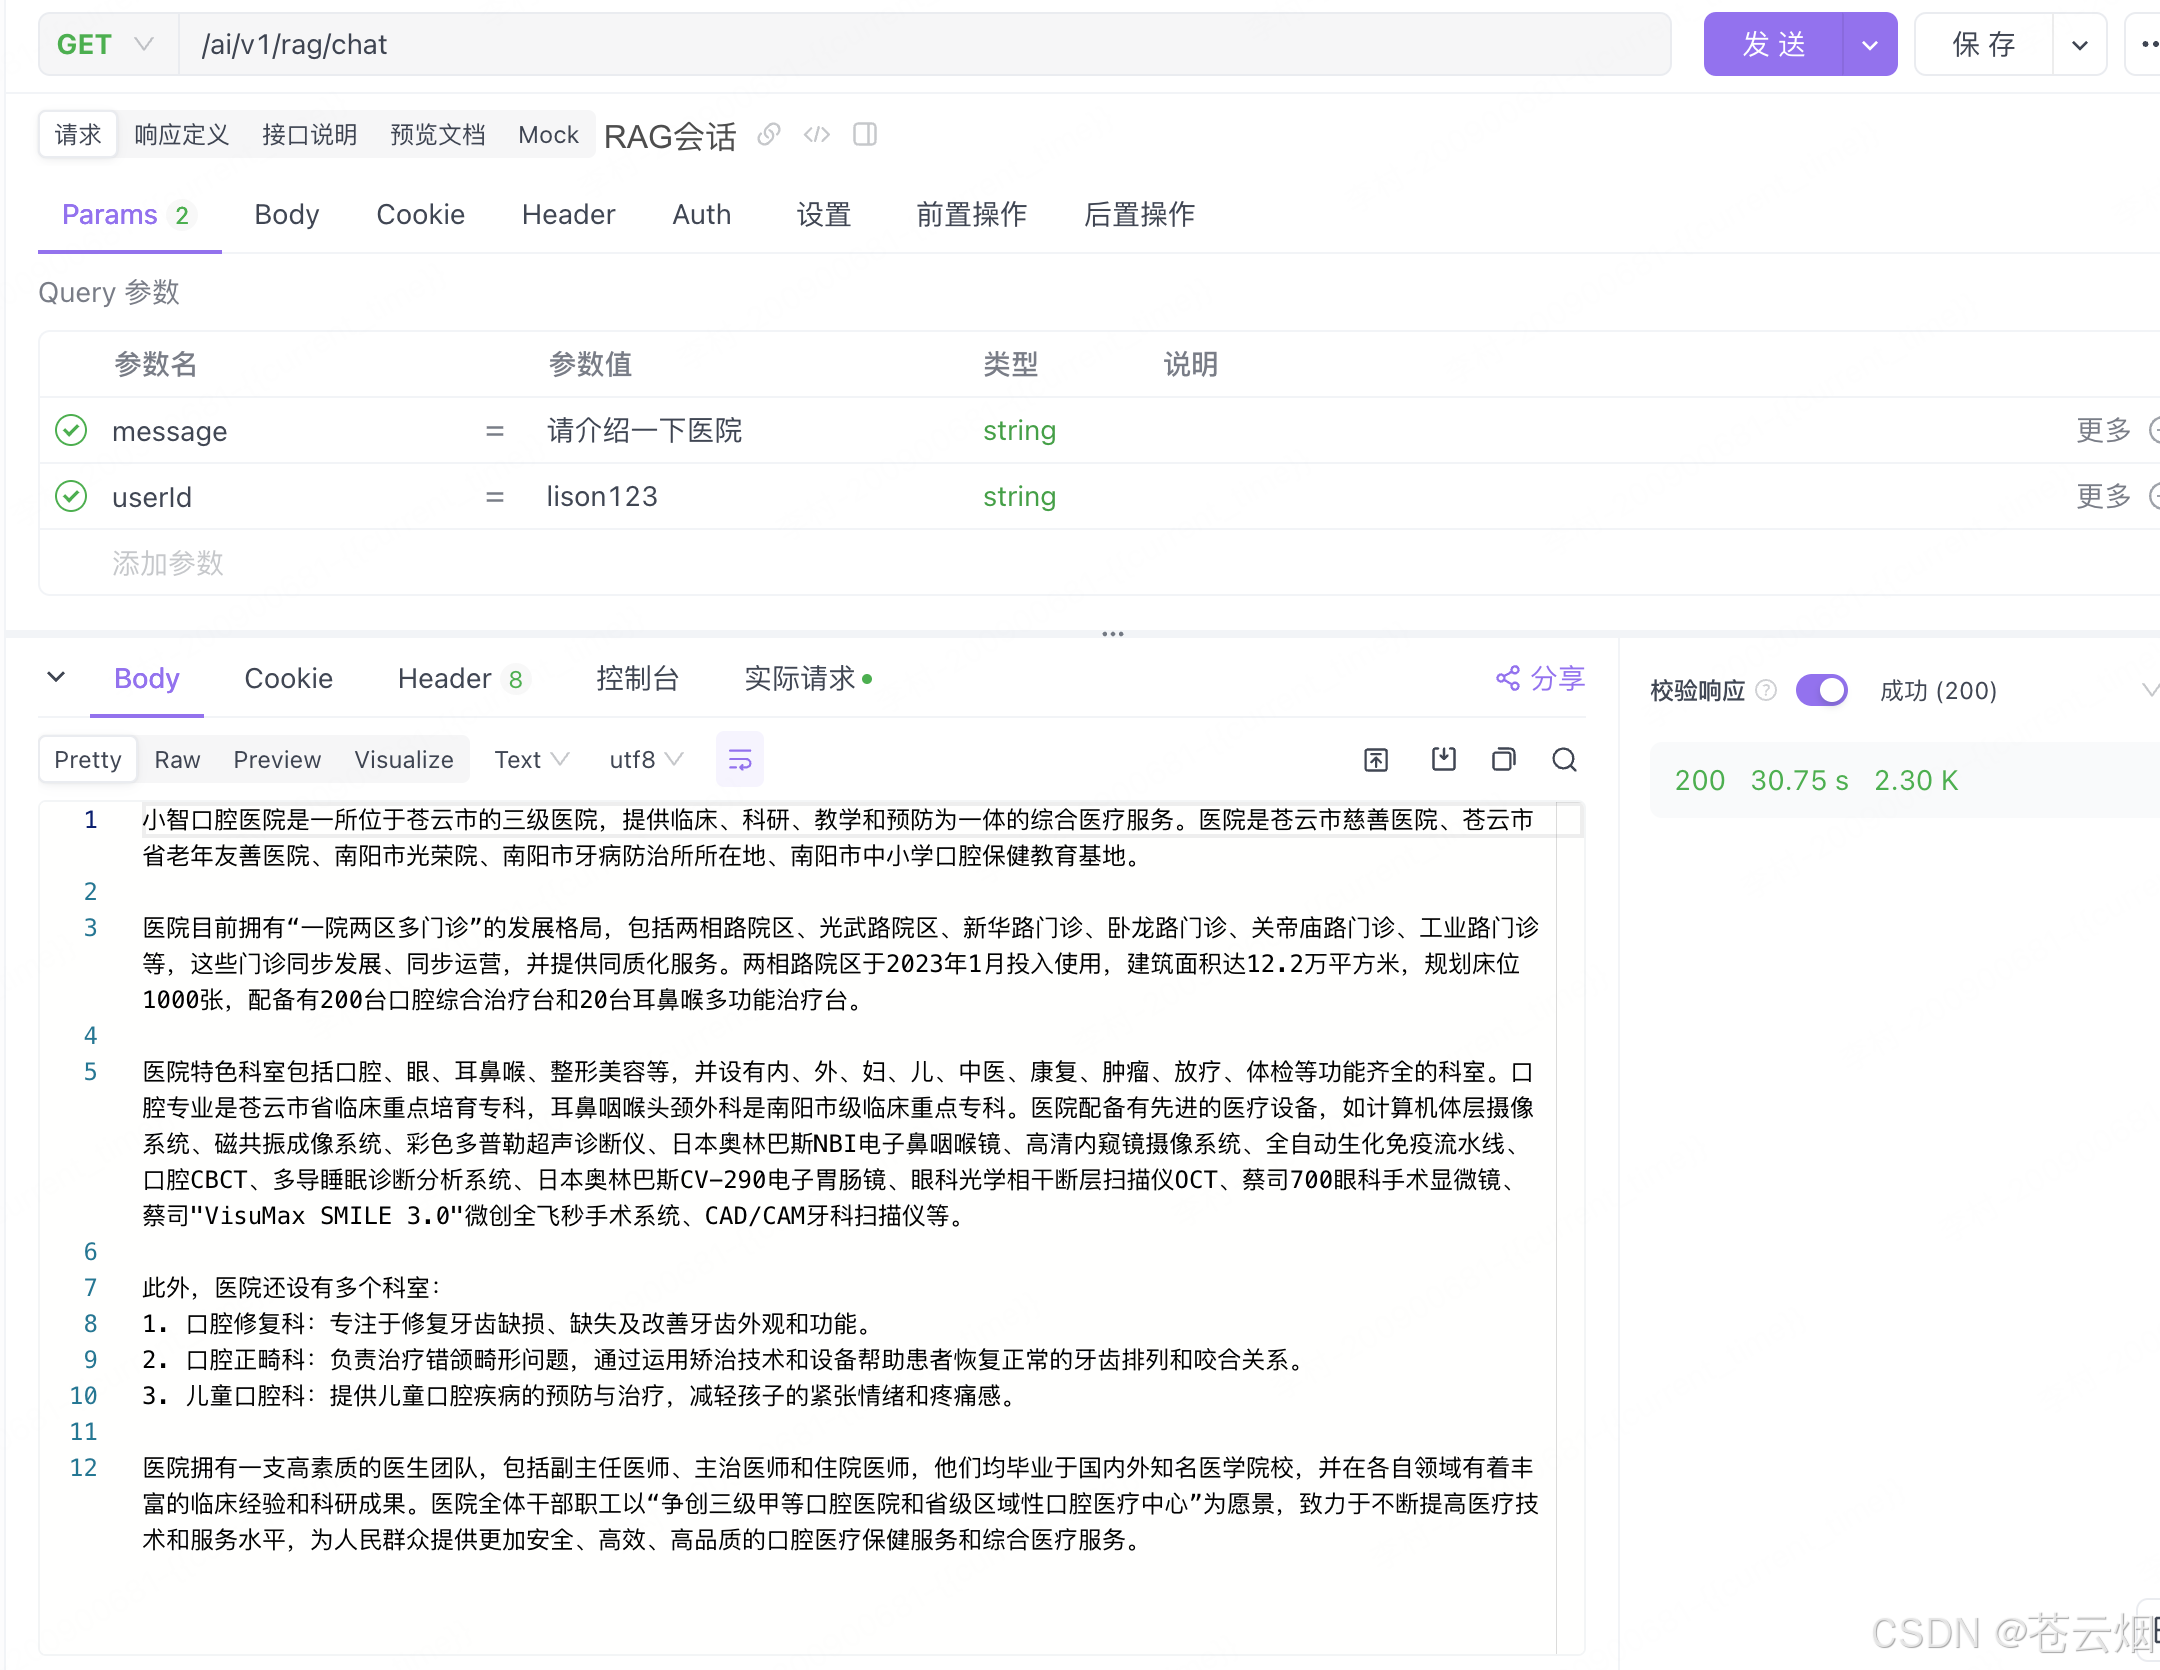
Task: Uncheck the message parameter checkbox
Action: [x=71, y=431]
